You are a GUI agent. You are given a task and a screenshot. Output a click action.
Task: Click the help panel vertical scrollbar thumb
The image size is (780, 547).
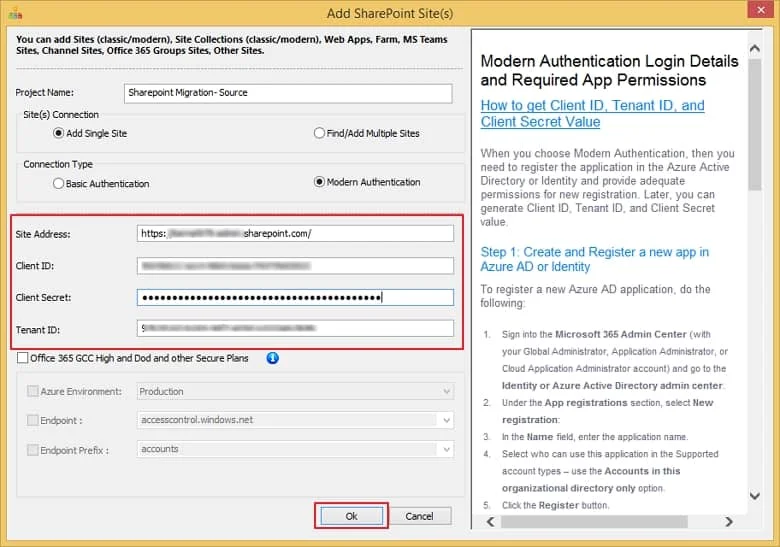click(755, 124)
